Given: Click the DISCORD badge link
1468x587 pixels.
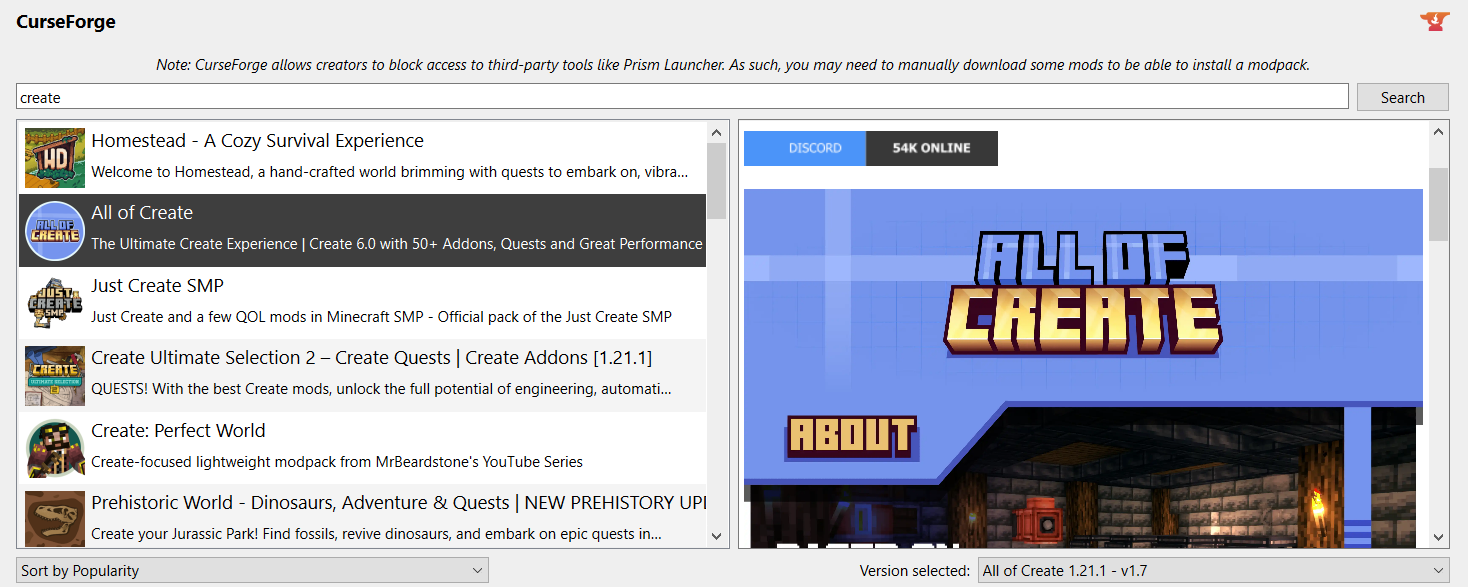Looking at the screenshot, I should [x=805, y=148].
